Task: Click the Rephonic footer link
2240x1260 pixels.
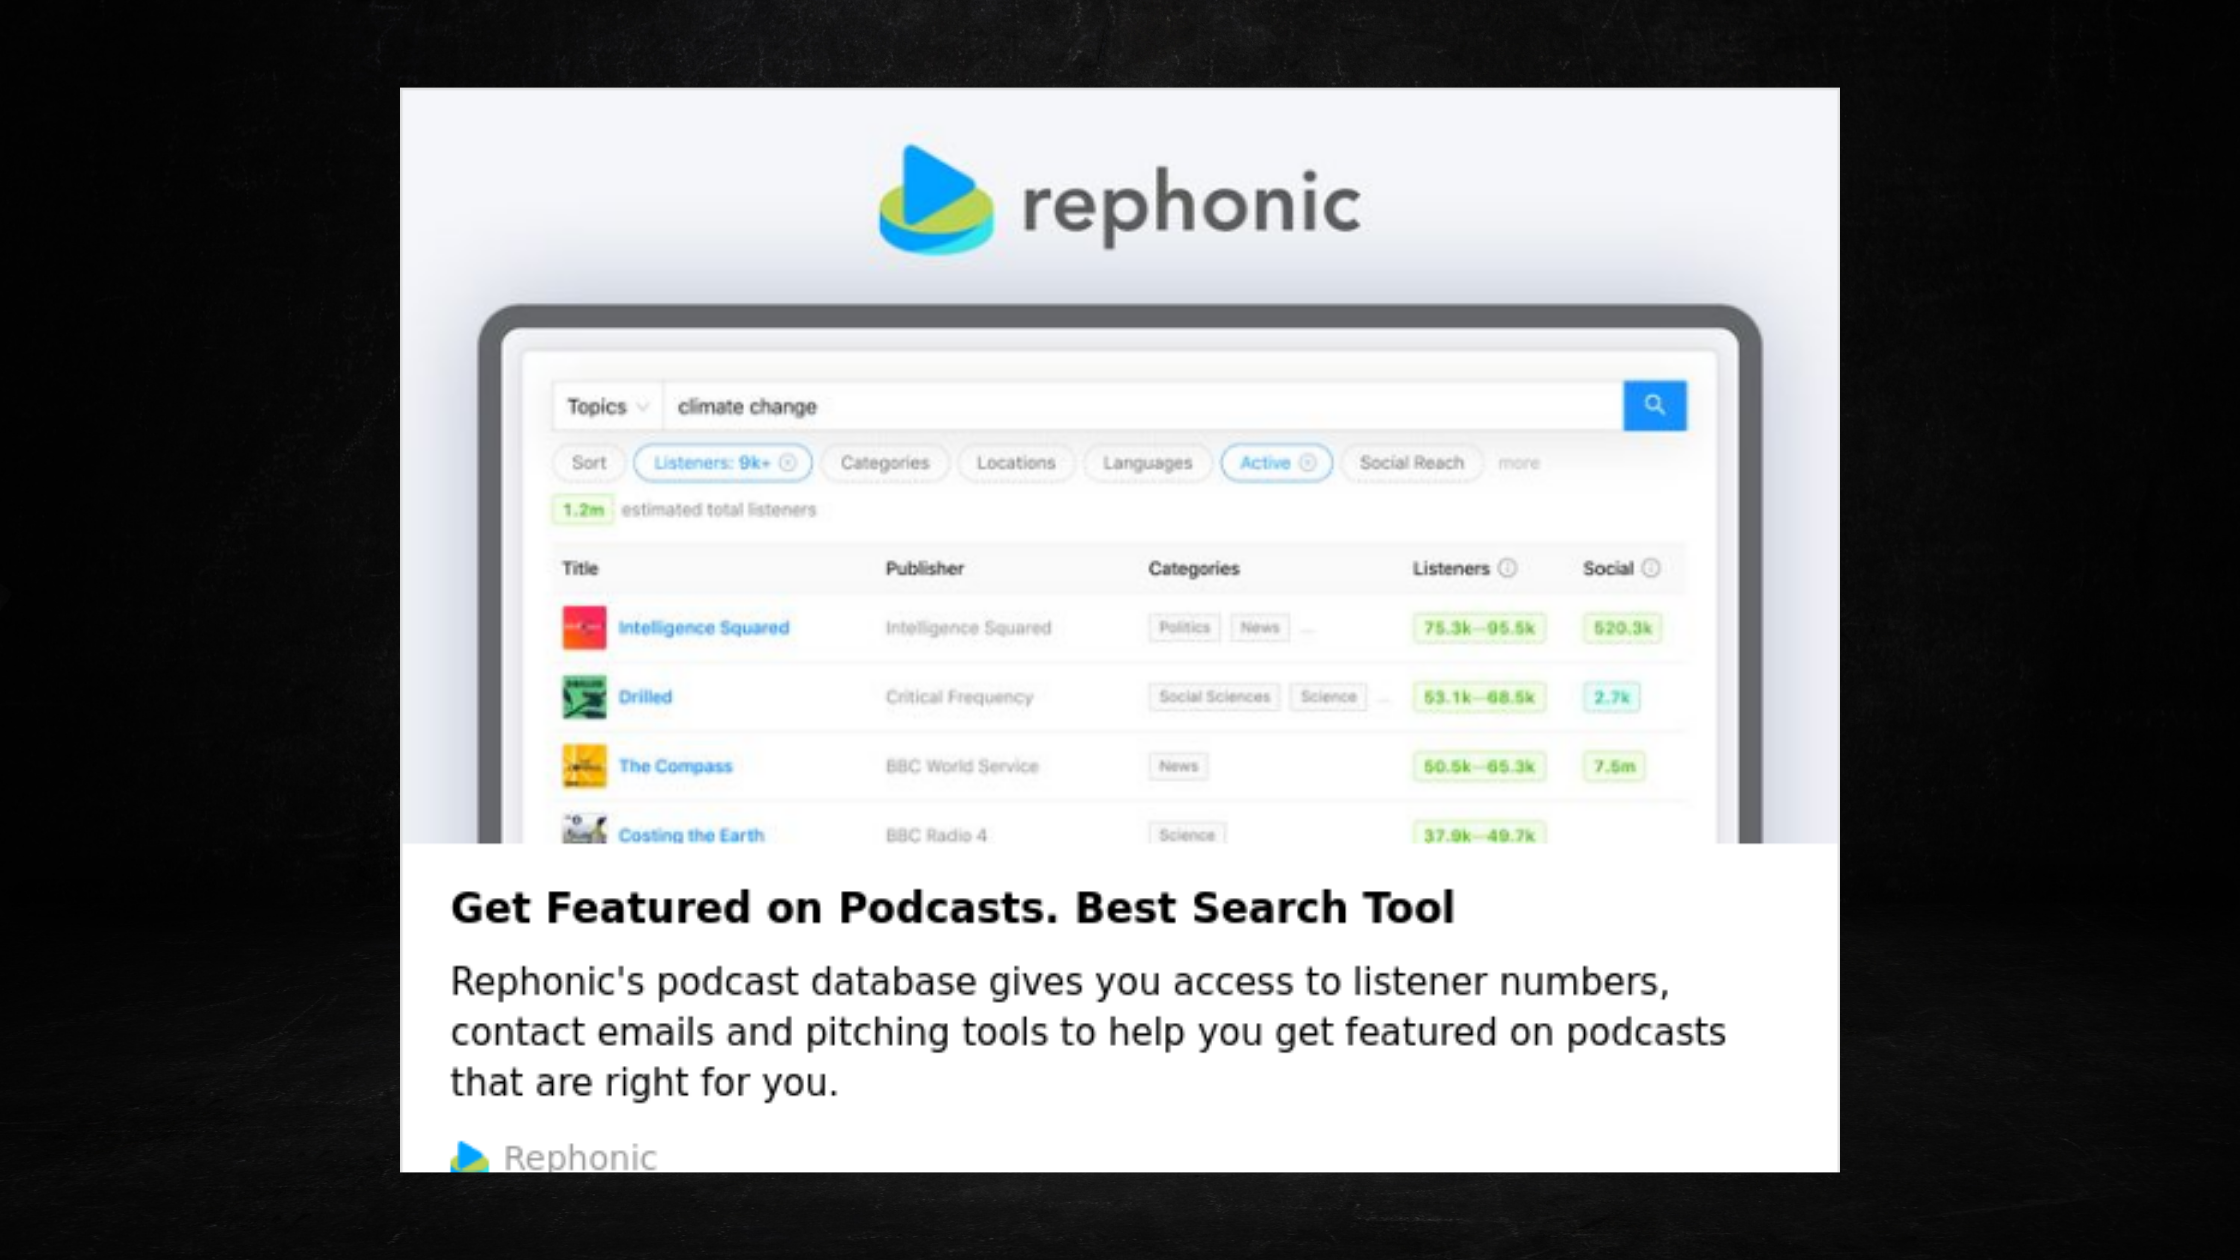Action: coord(580,1157)
